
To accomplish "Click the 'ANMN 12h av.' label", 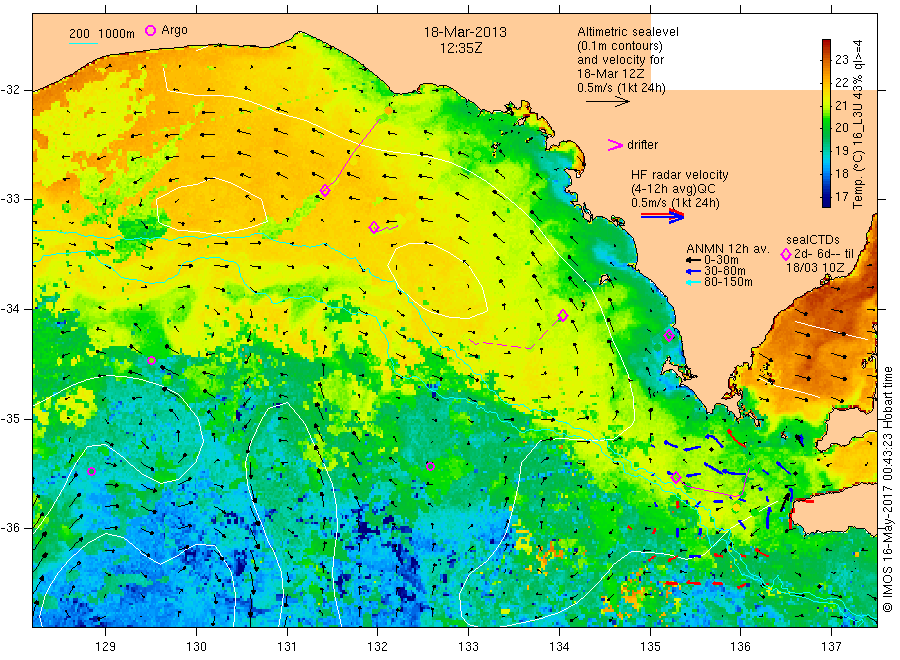I will coord(728,249).
